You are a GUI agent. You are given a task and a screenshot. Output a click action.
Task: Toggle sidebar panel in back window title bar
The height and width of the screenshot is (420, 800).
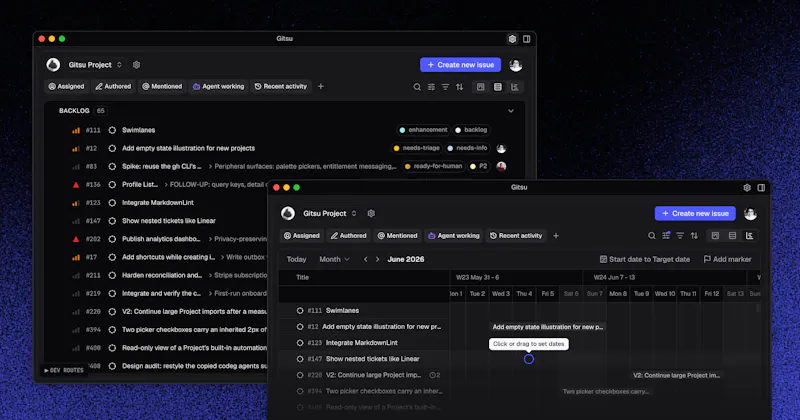tap(527, 39)
